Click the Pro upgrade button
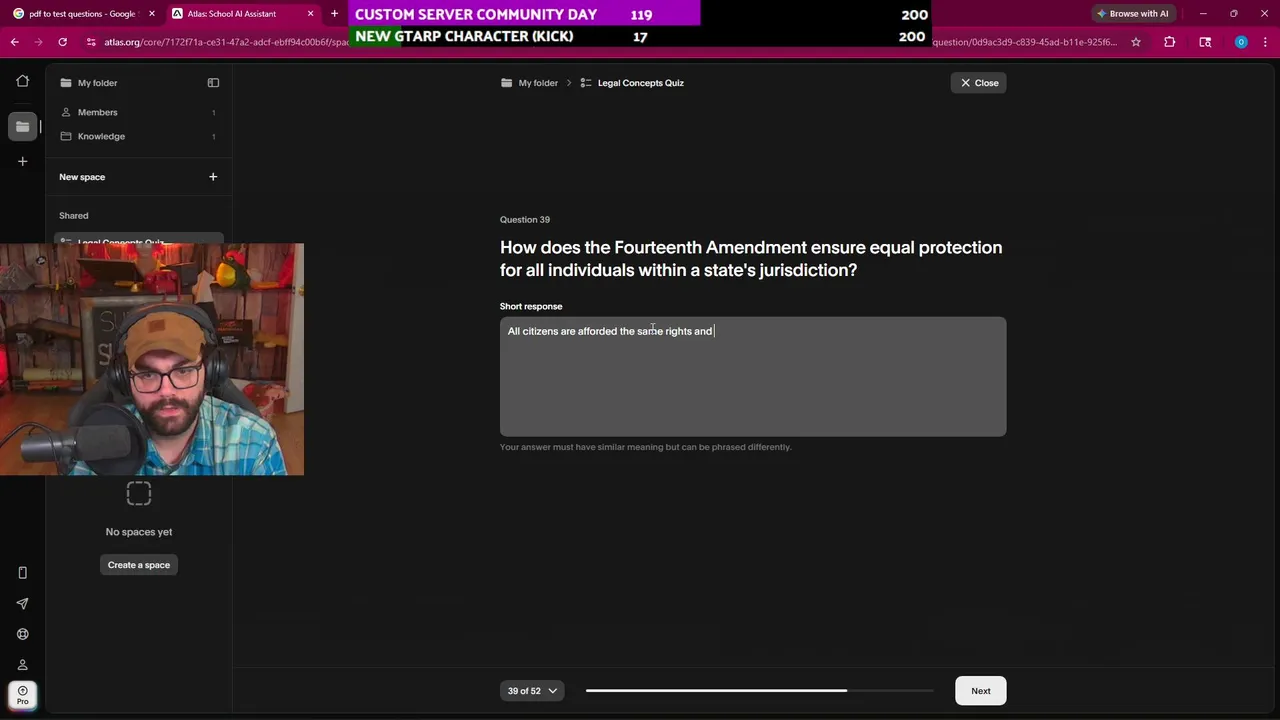Screen dimensions: 1280x720 pos(22,695)
